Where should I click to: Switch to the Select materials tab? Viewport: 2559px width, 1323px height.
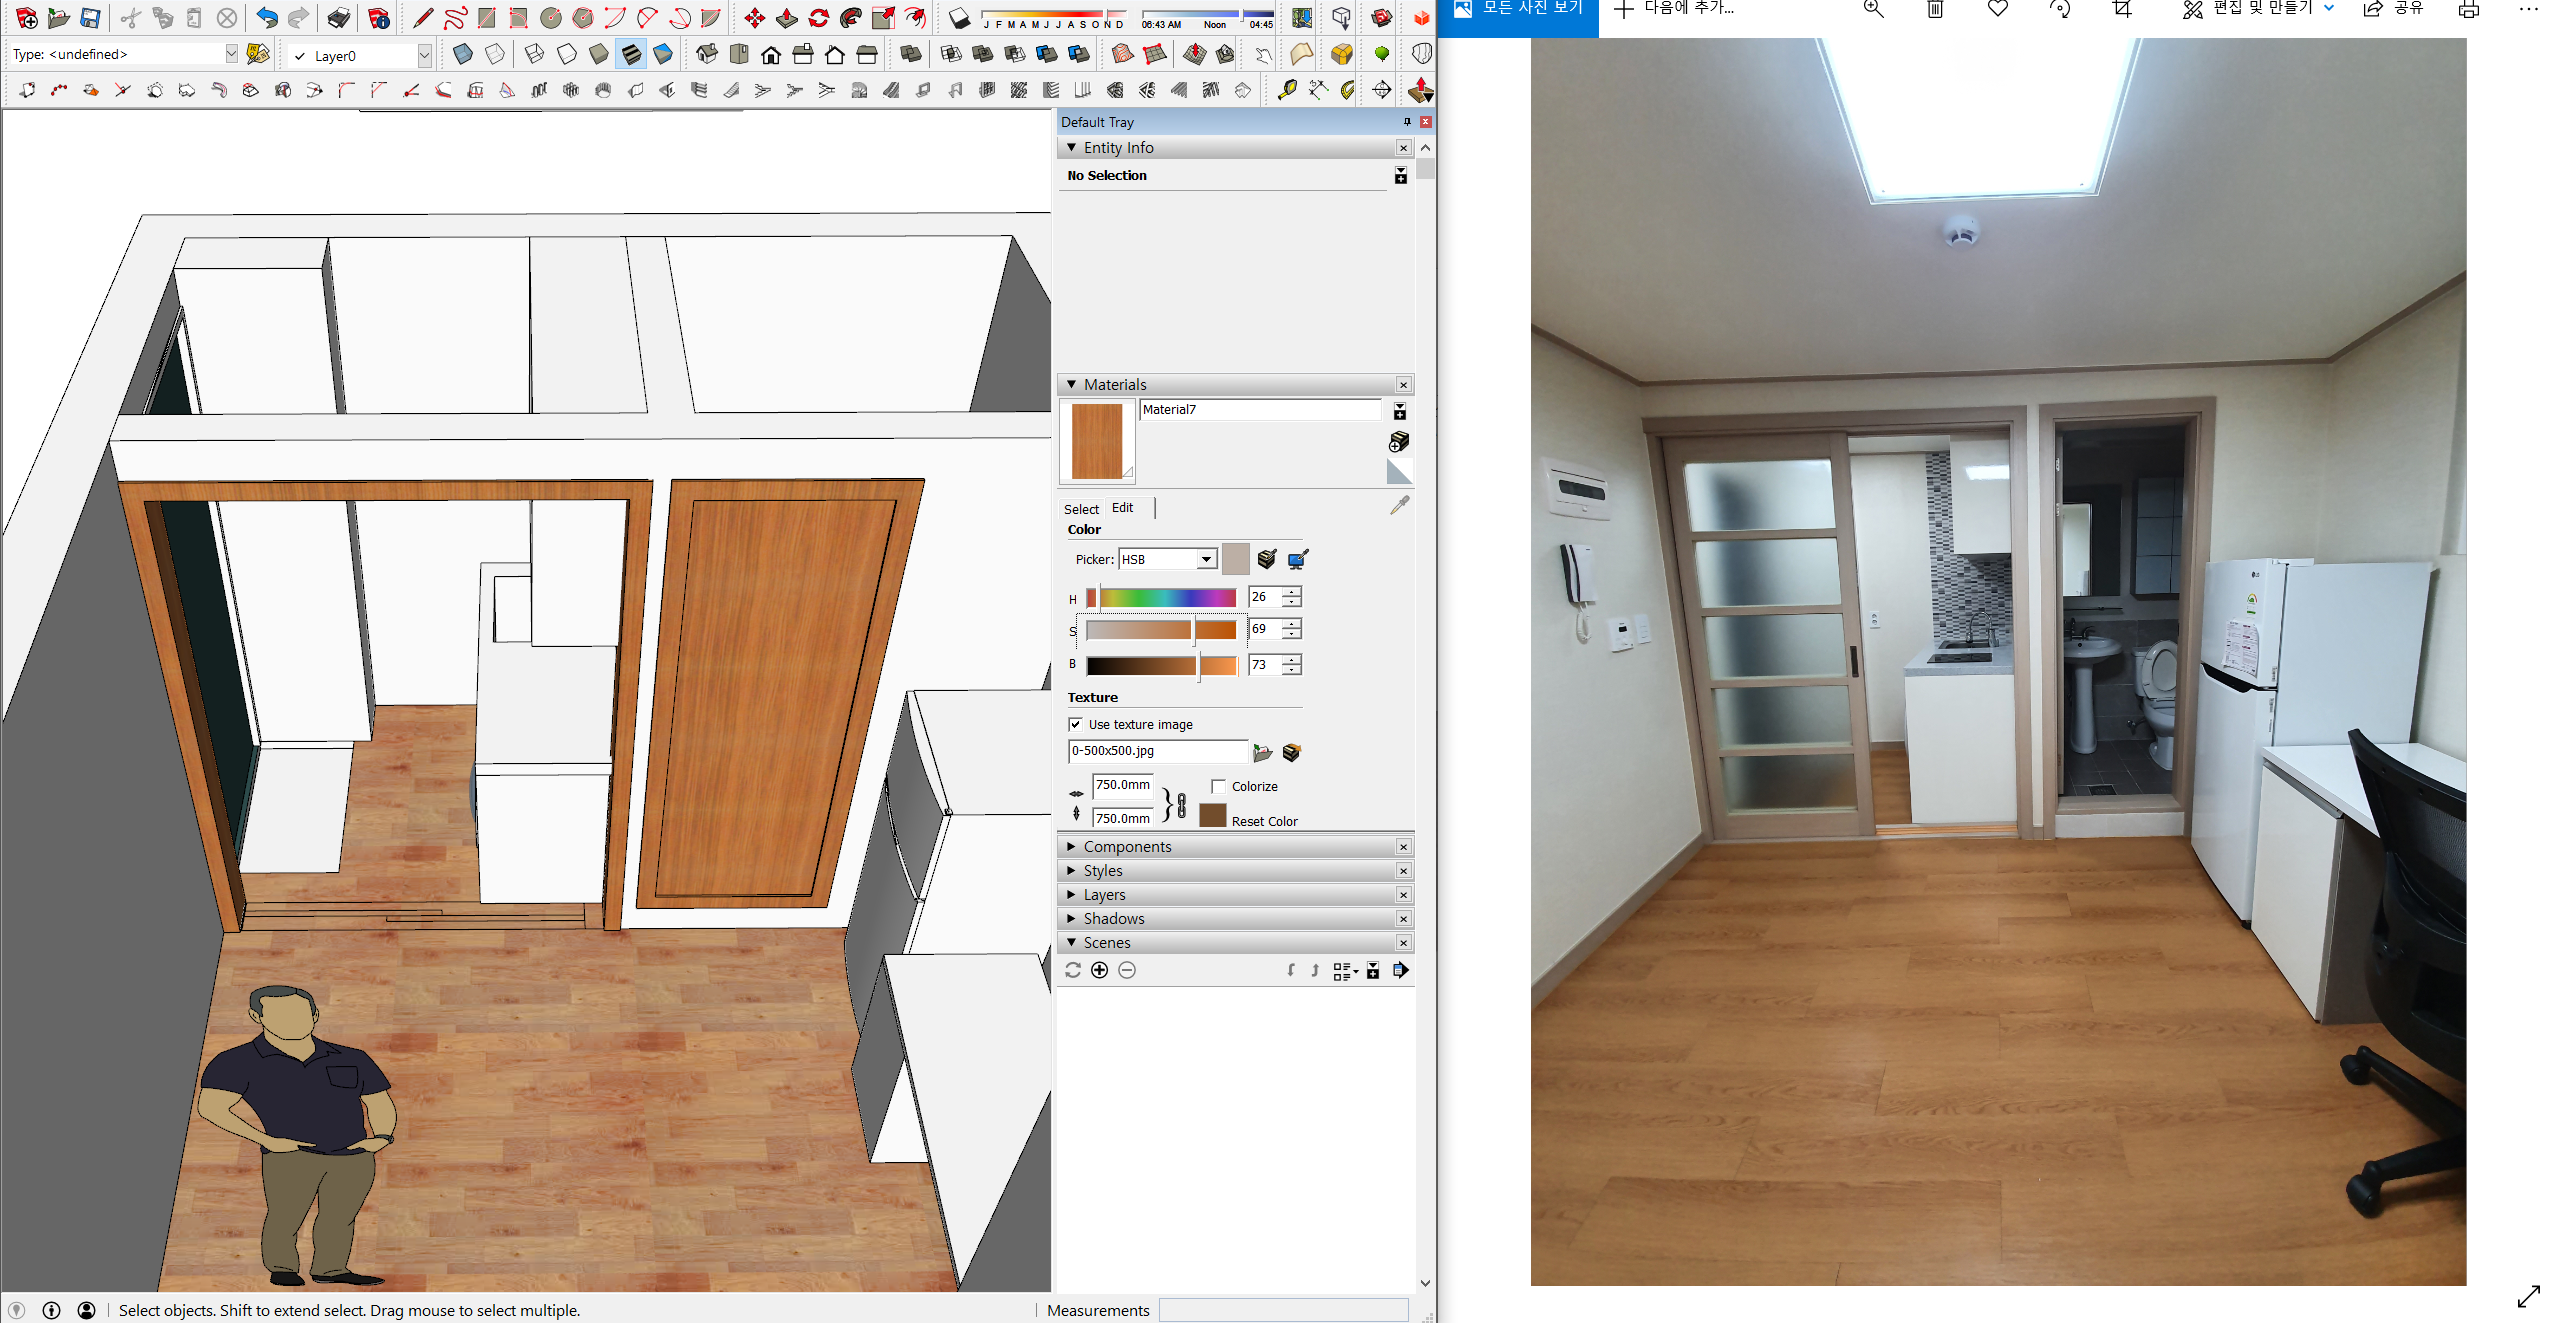[1080, 508]
